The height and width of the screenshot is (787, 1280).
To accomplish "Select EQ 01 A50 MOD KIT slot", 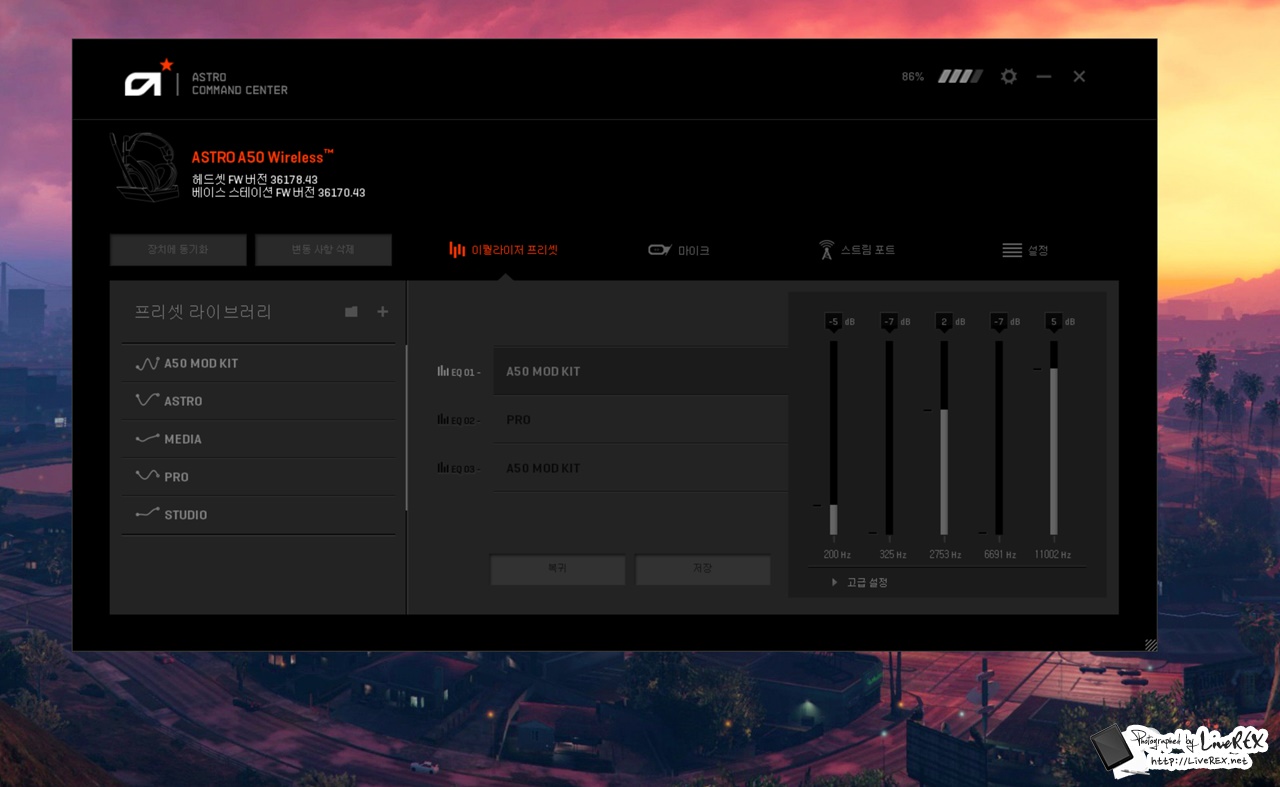I will point(640,371).
